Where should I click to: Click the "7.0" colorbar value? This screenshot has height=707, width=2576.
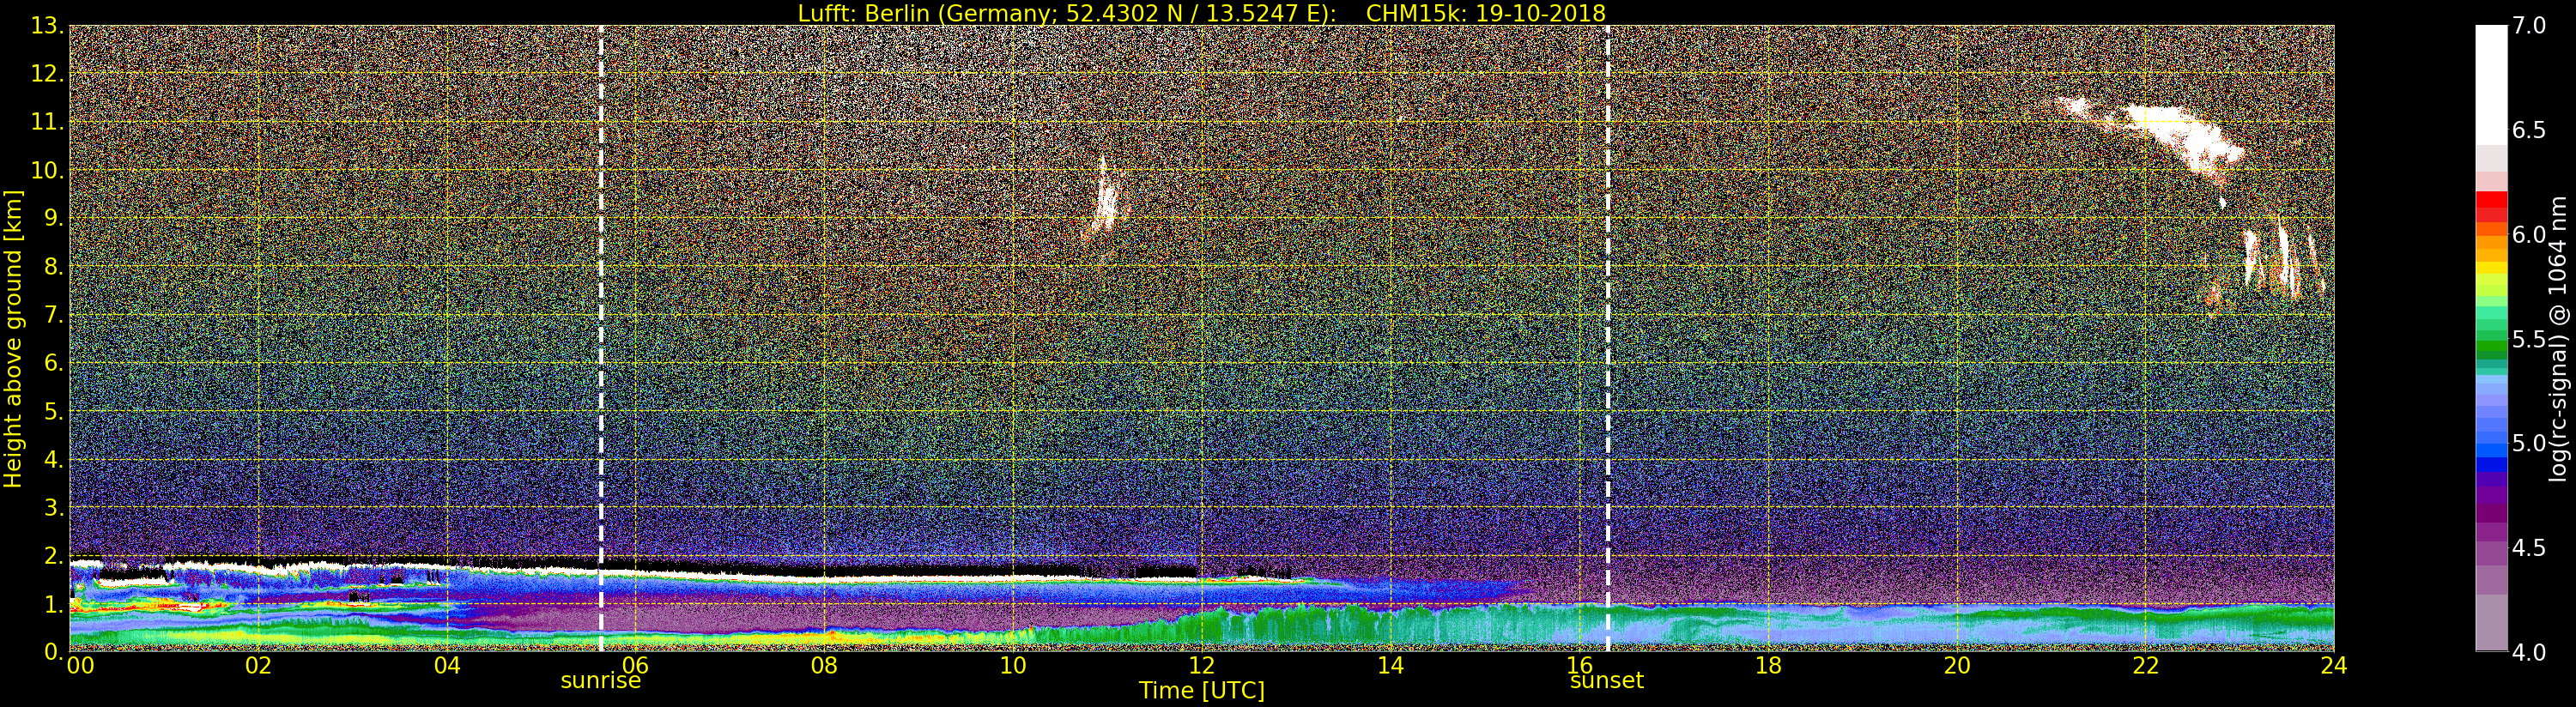point(2529,26)
